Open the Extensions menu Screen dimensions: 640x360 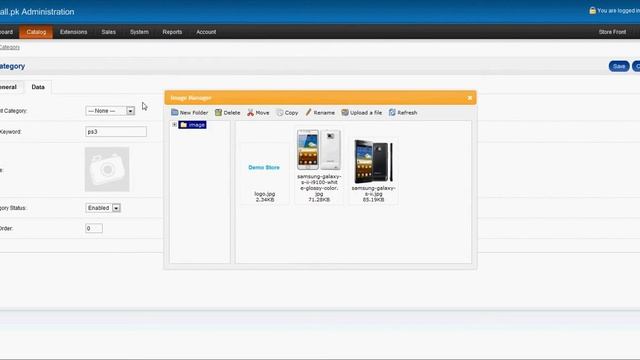pyautogui.click(x=73, y=32)
